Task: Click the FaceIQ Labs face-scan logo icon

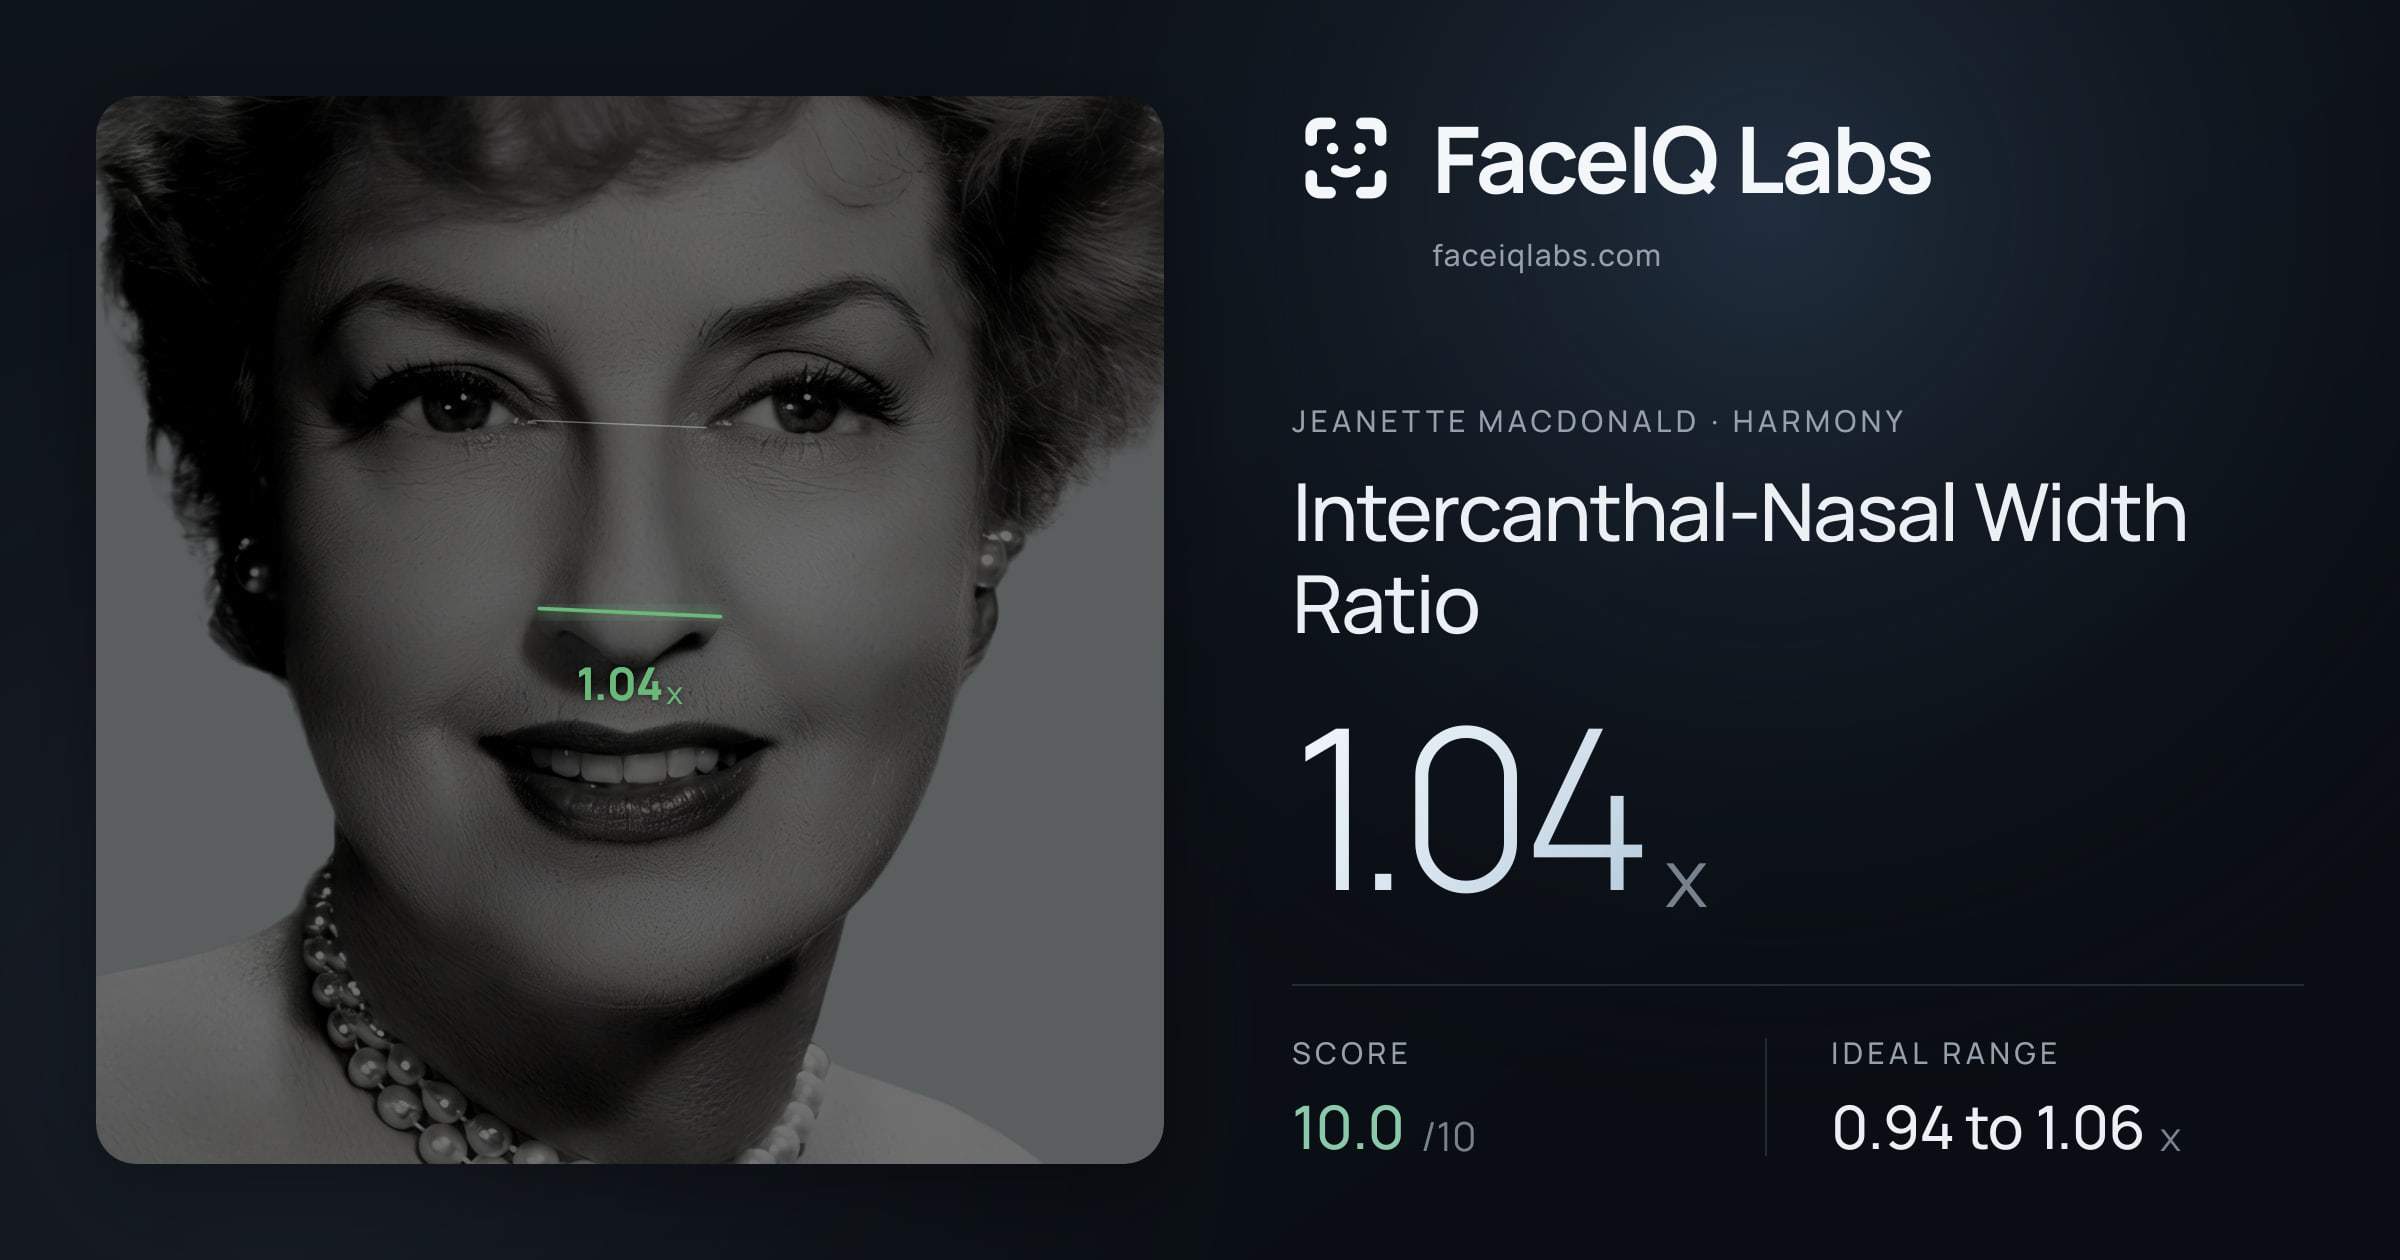Action: click(1346, 158)
